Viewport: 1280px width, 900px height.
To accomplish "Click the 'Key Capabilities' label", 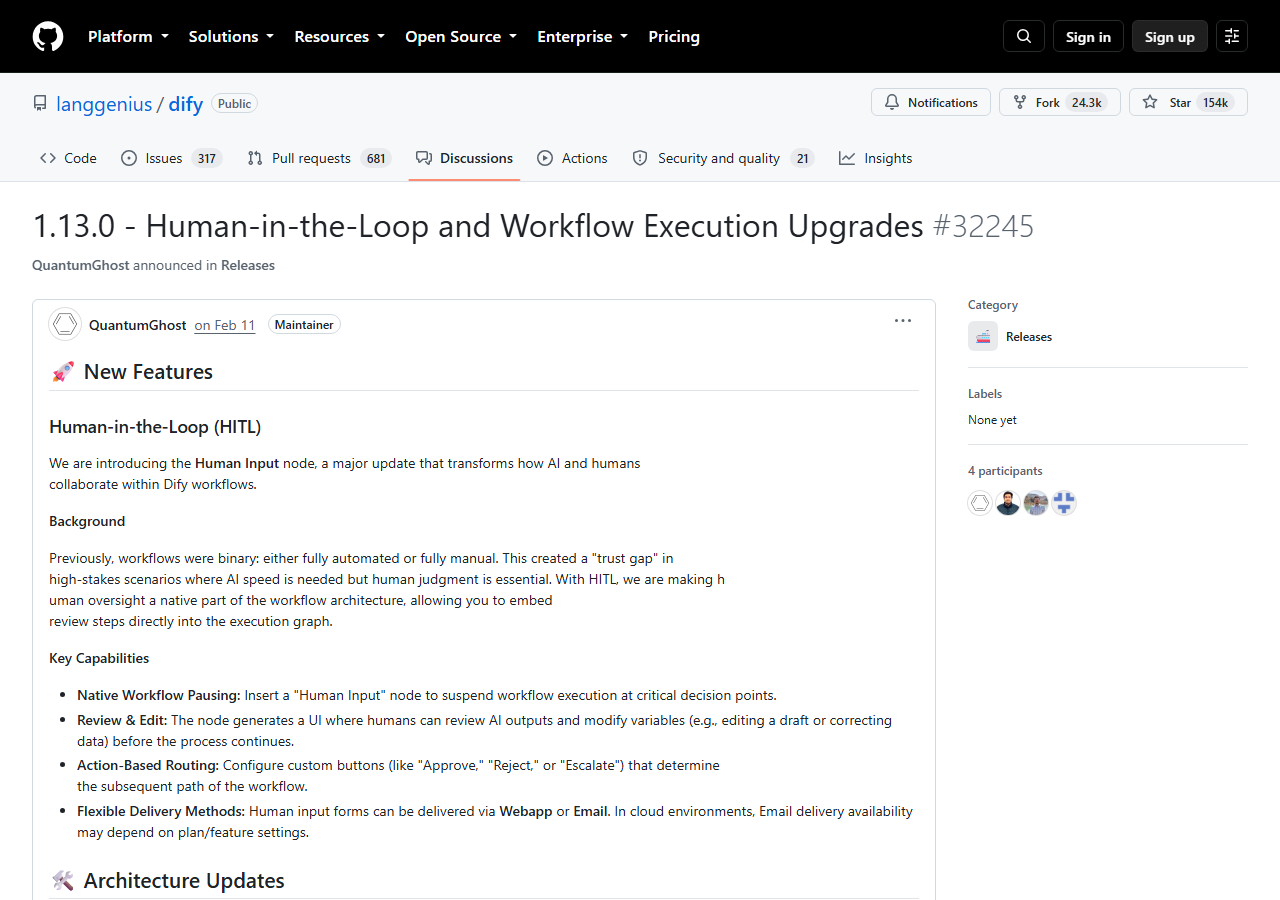I will click(x=99, y=658).
